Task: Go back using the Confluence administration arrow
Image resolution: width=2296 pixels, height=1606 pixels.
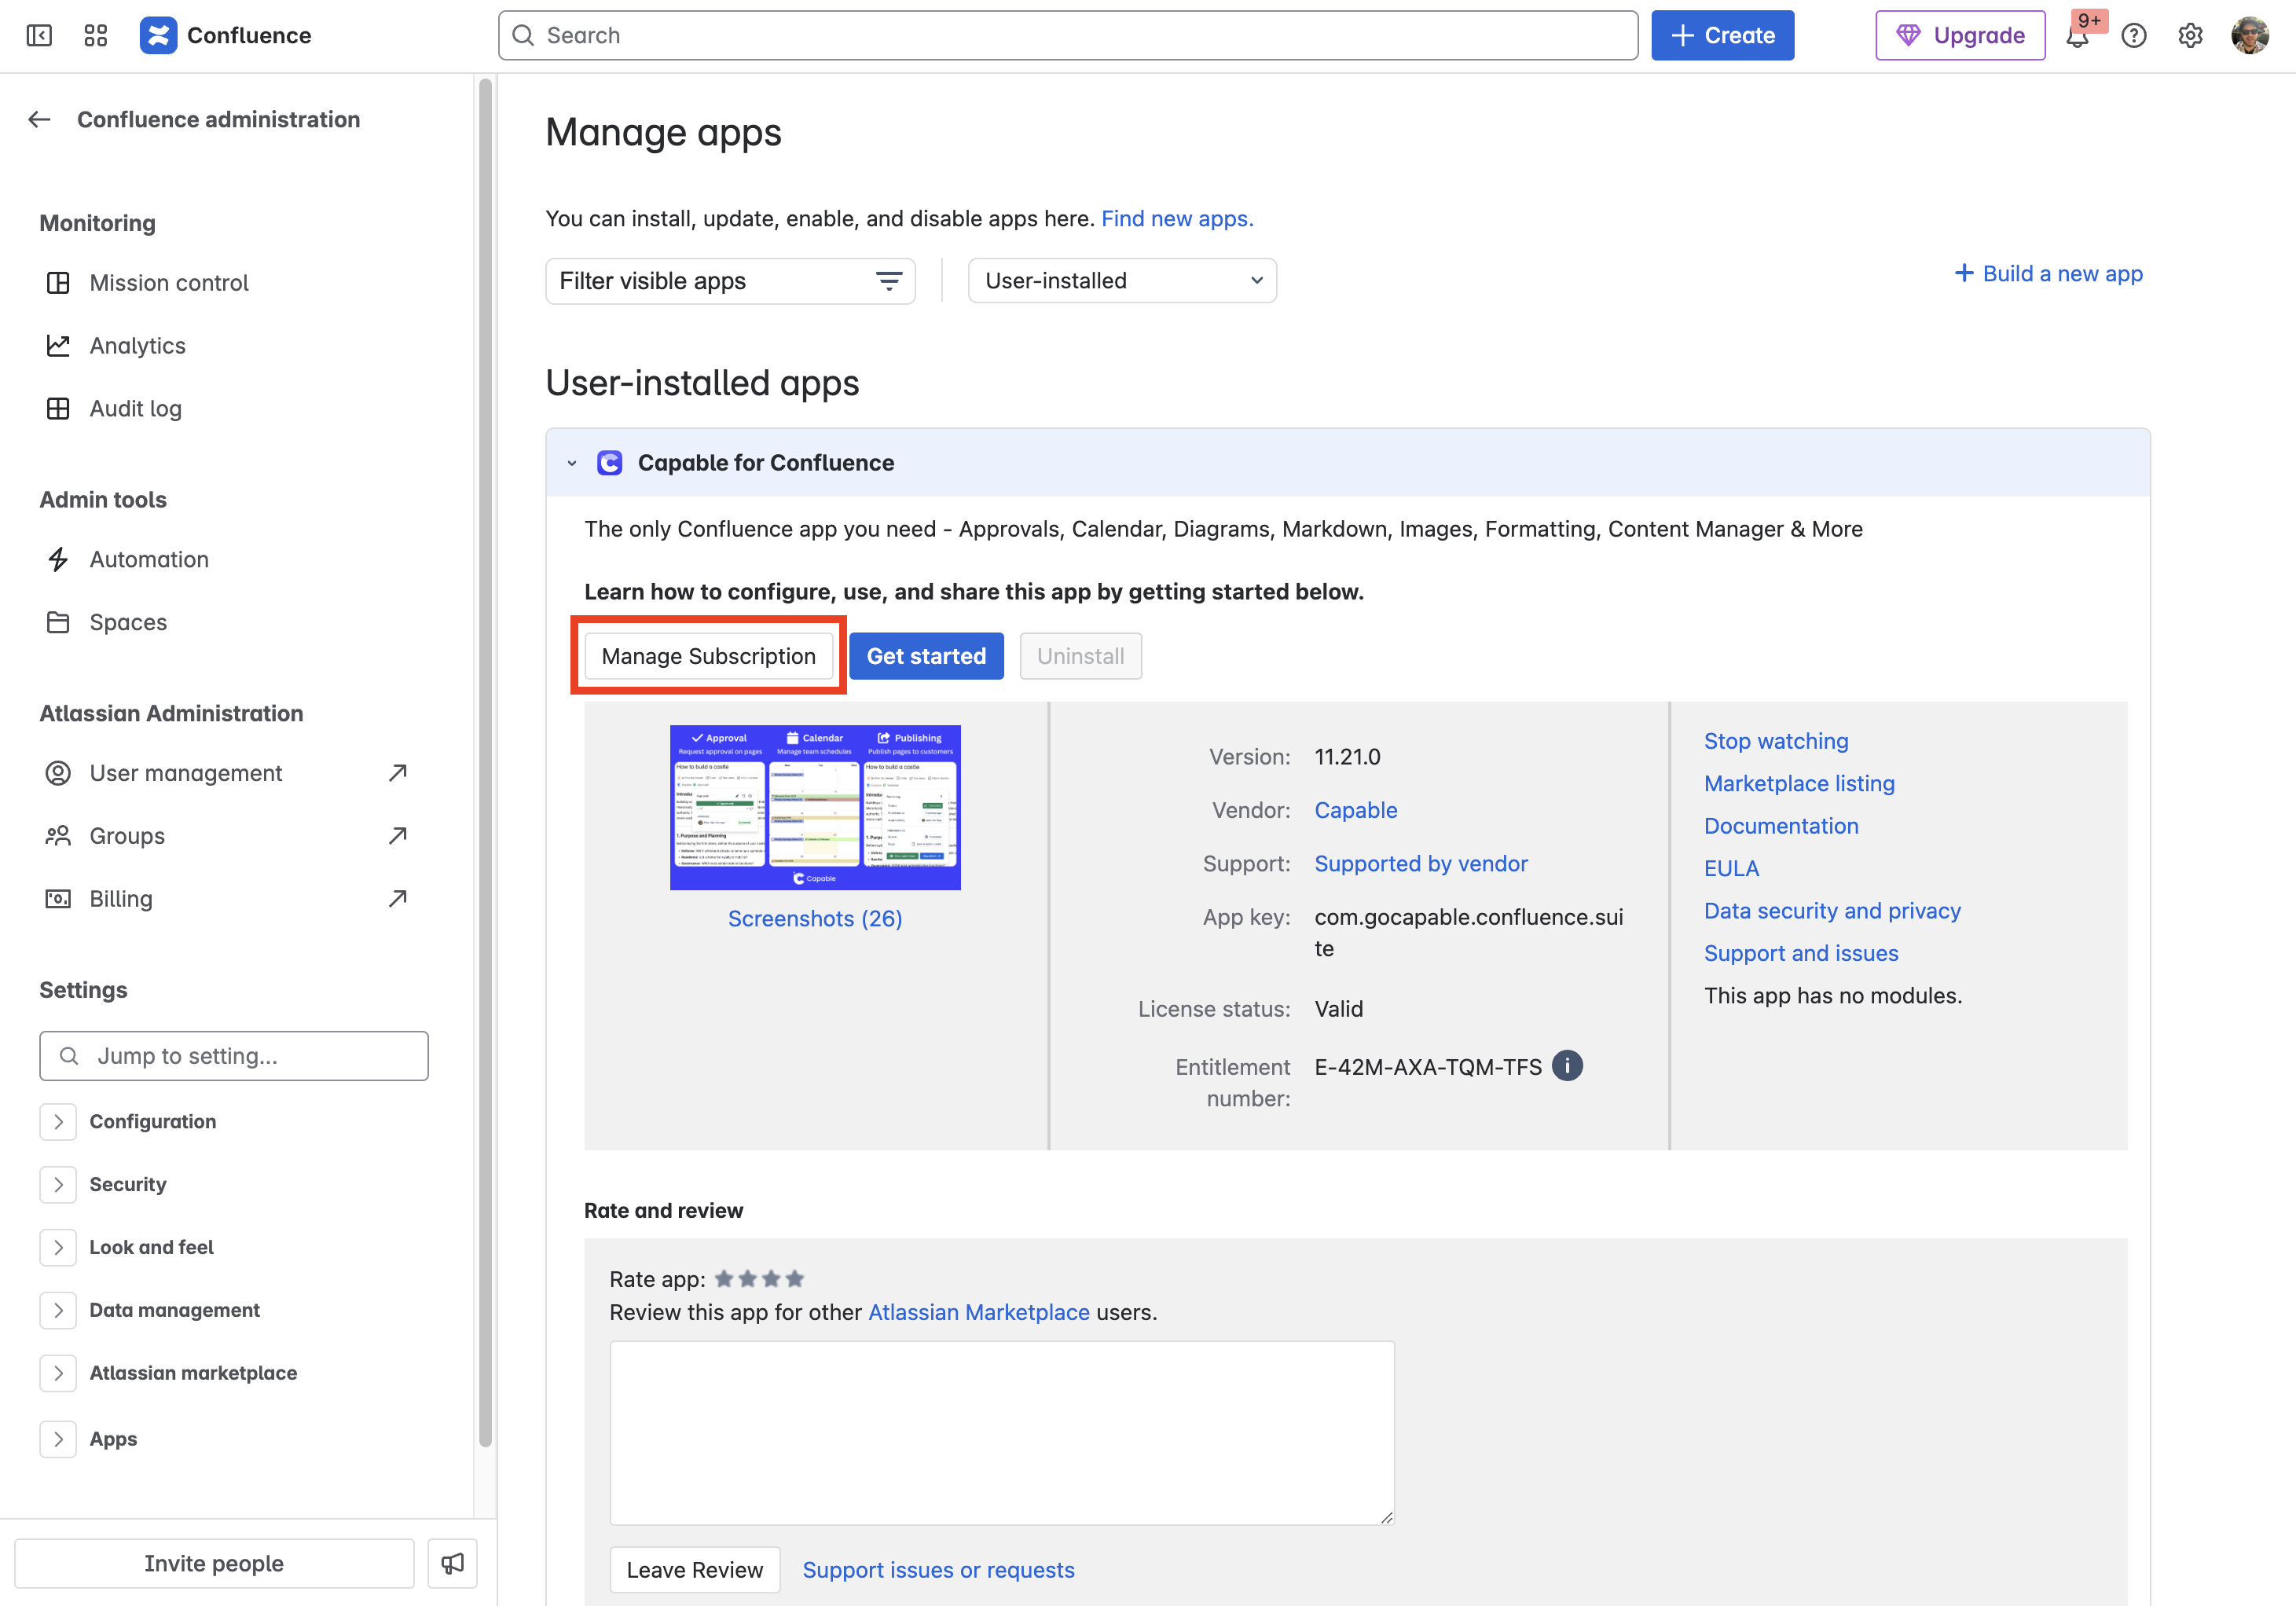Action: [40, 120]
